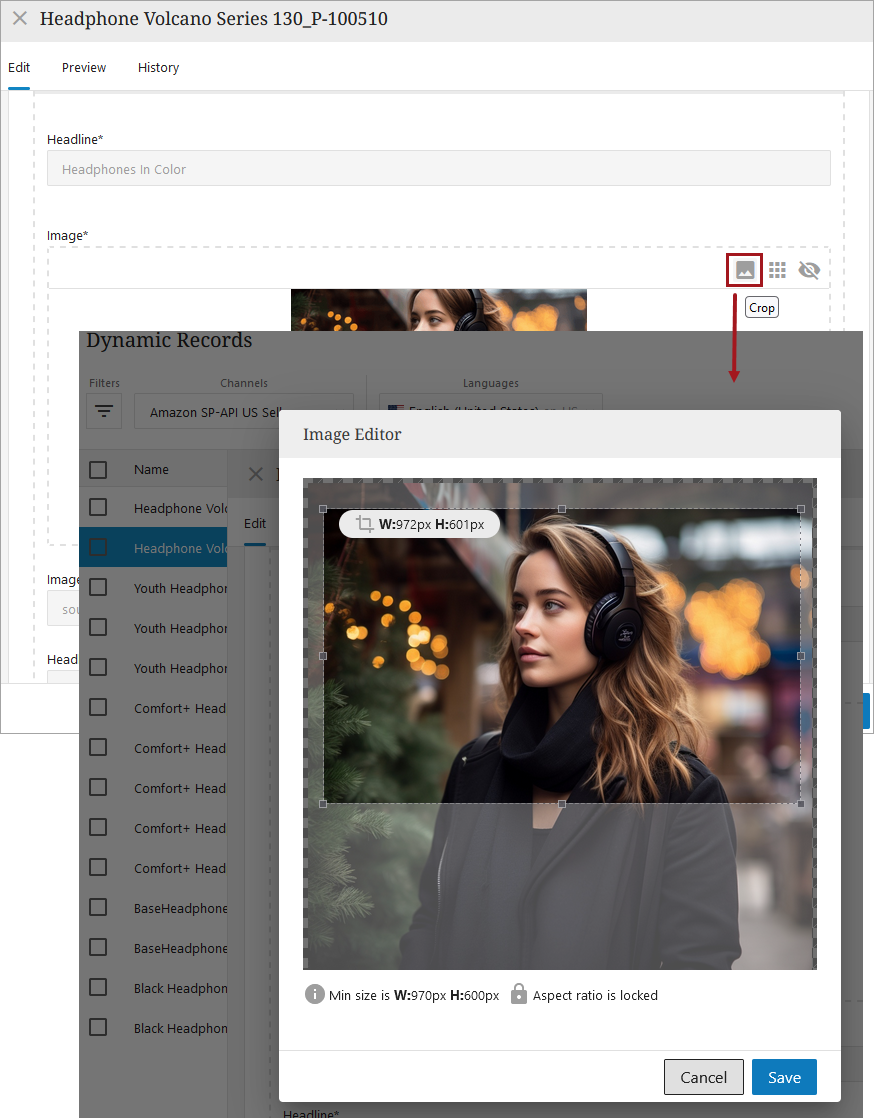Toggle the hide image eye icon
Screen dimensions: 874x1118
coord(809,270)
